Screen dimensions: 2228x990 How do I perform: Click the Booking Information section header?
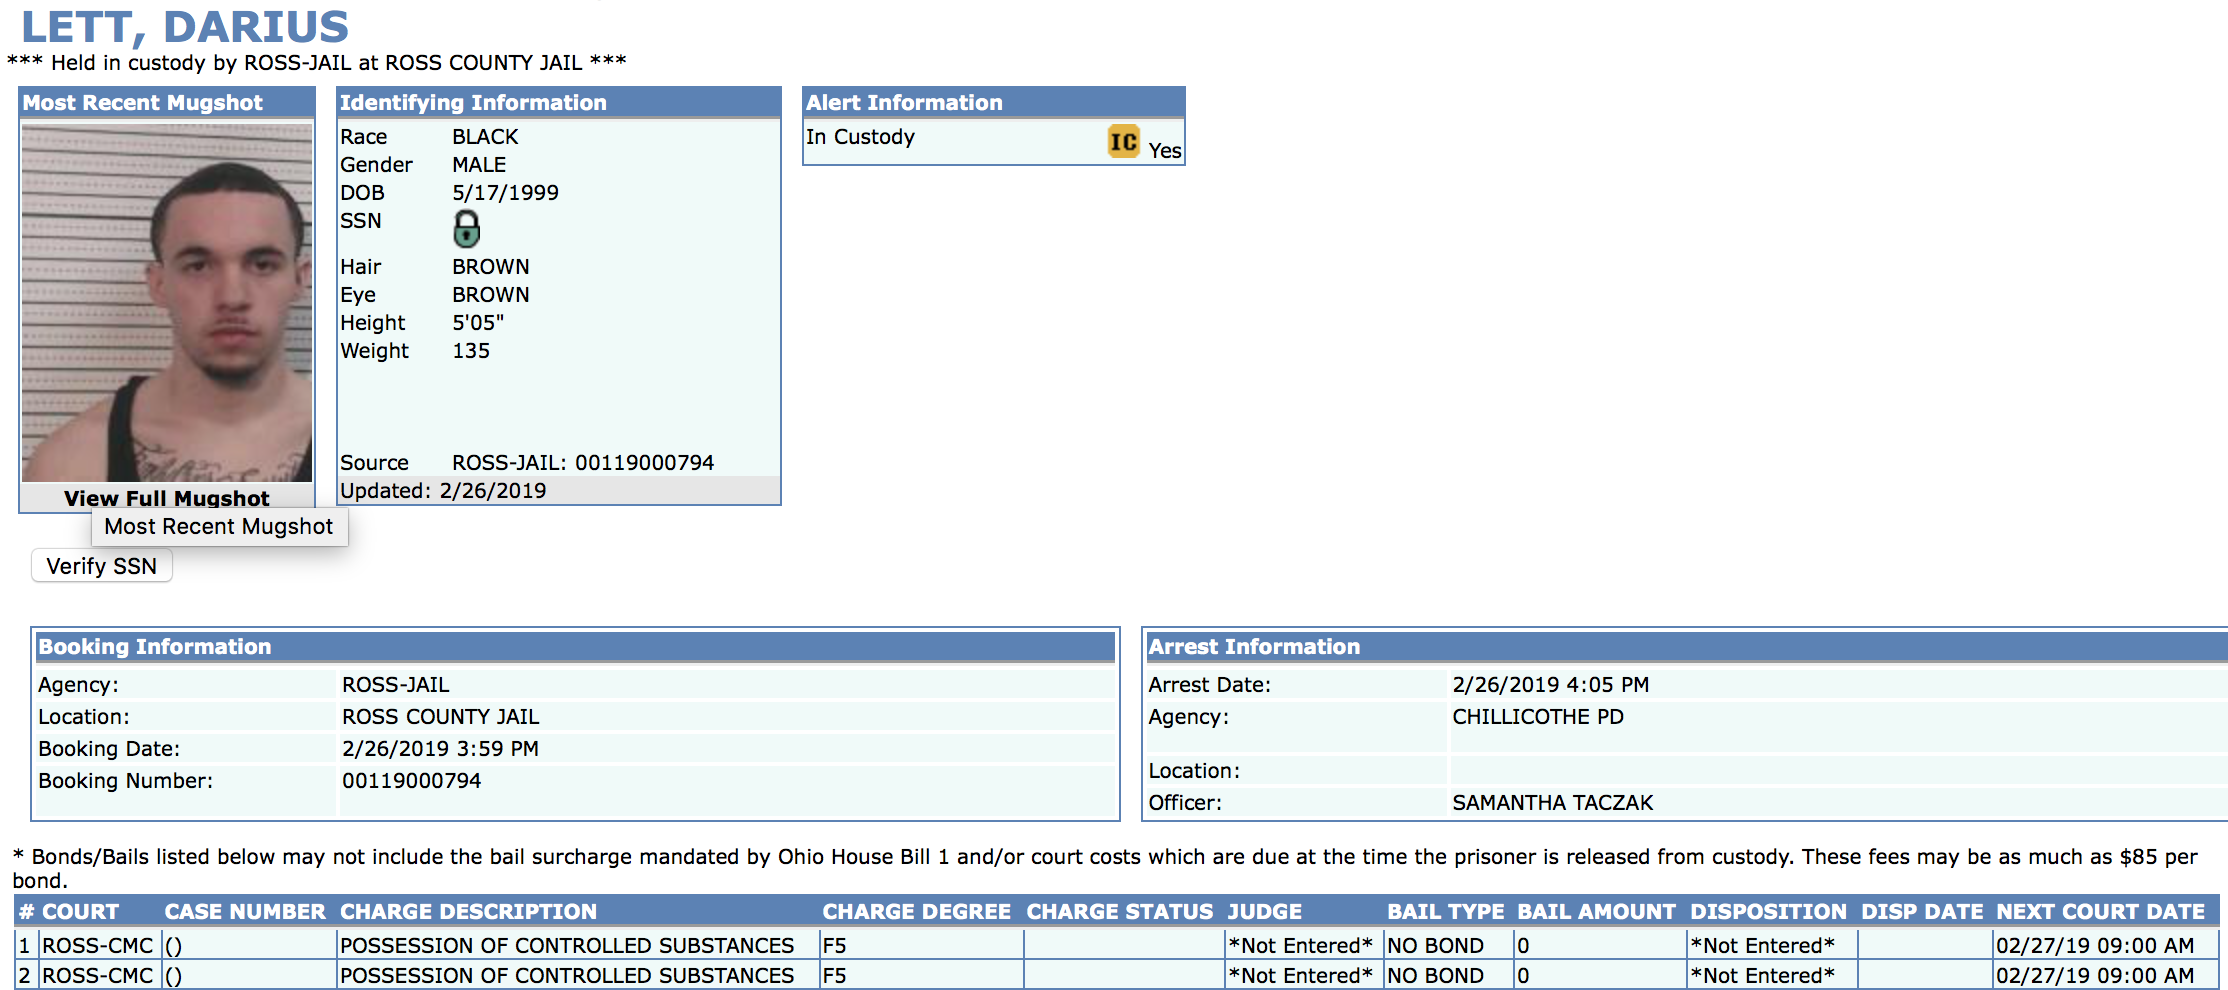575,646
